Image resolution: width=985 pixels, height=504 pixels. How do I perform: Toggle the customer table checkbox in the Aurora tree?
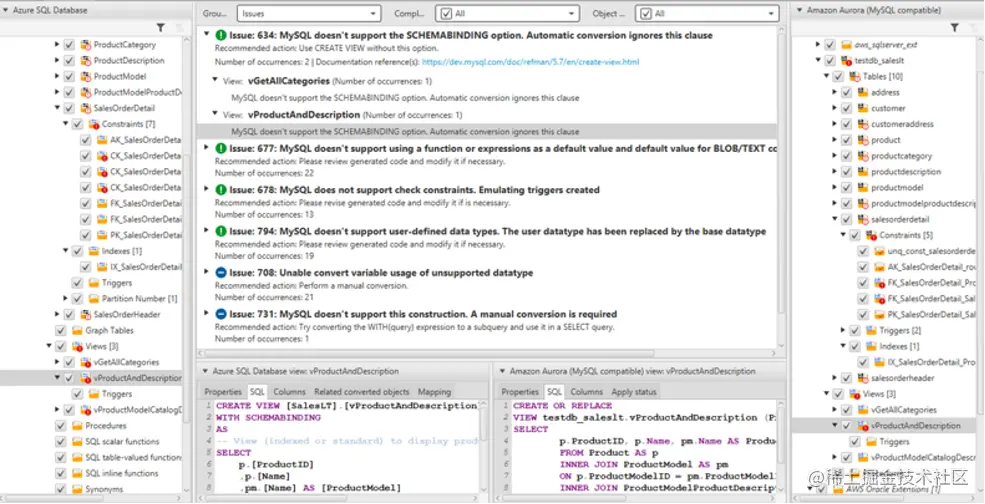[847, 108]
